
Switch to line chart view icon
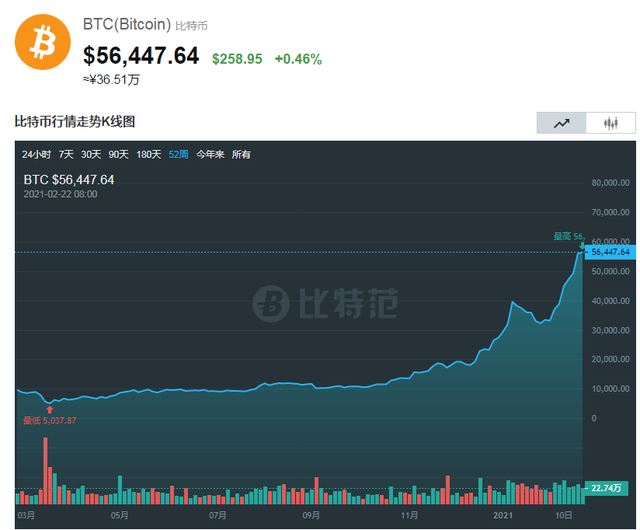[562, 123]
